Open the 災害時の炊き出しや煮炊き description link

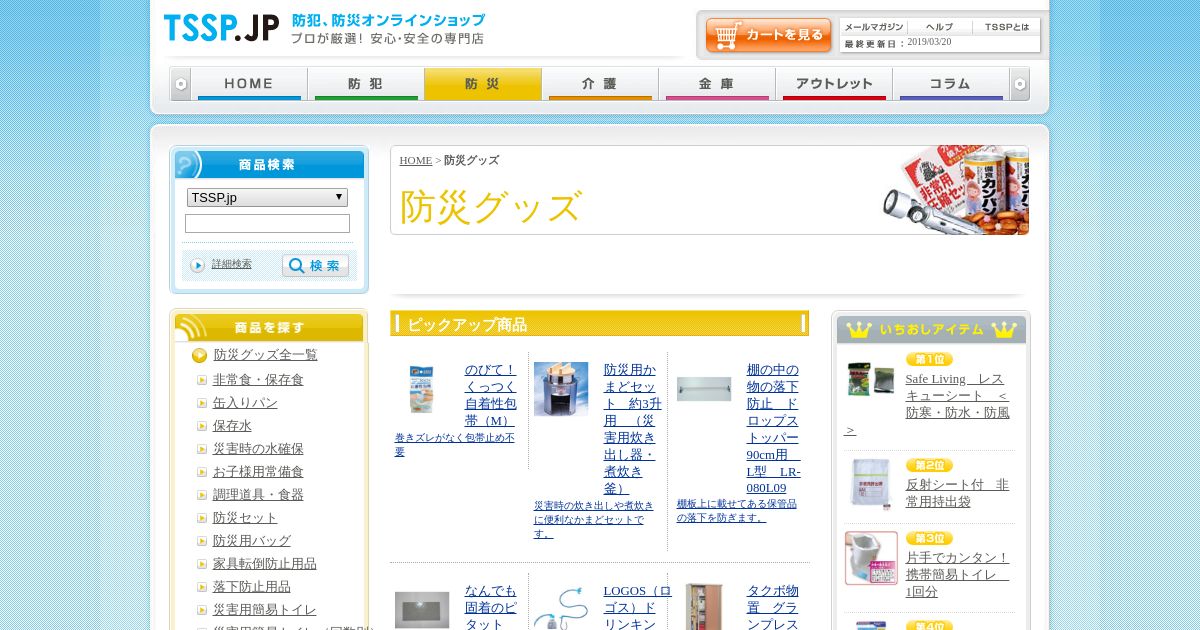pyautogui.click(x=594, y=520)
